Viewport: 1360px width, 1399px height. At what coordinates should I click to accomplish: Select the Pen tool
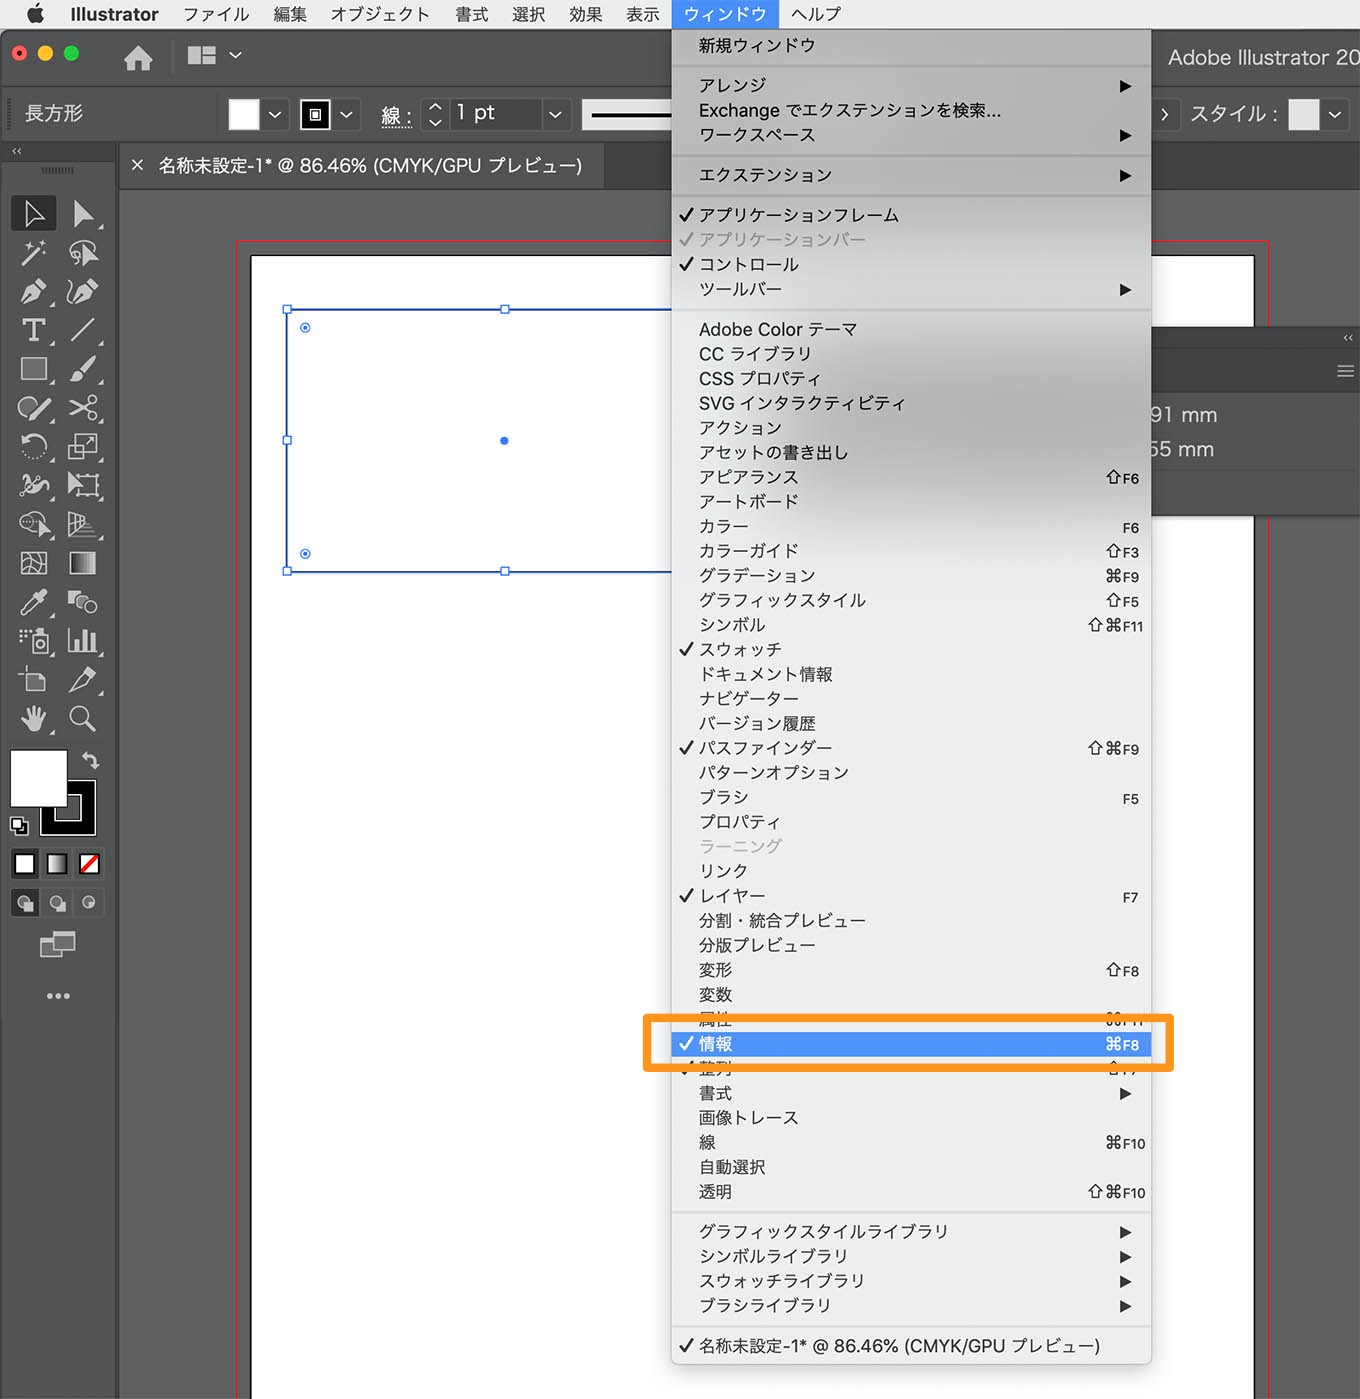tap(33, 291)
